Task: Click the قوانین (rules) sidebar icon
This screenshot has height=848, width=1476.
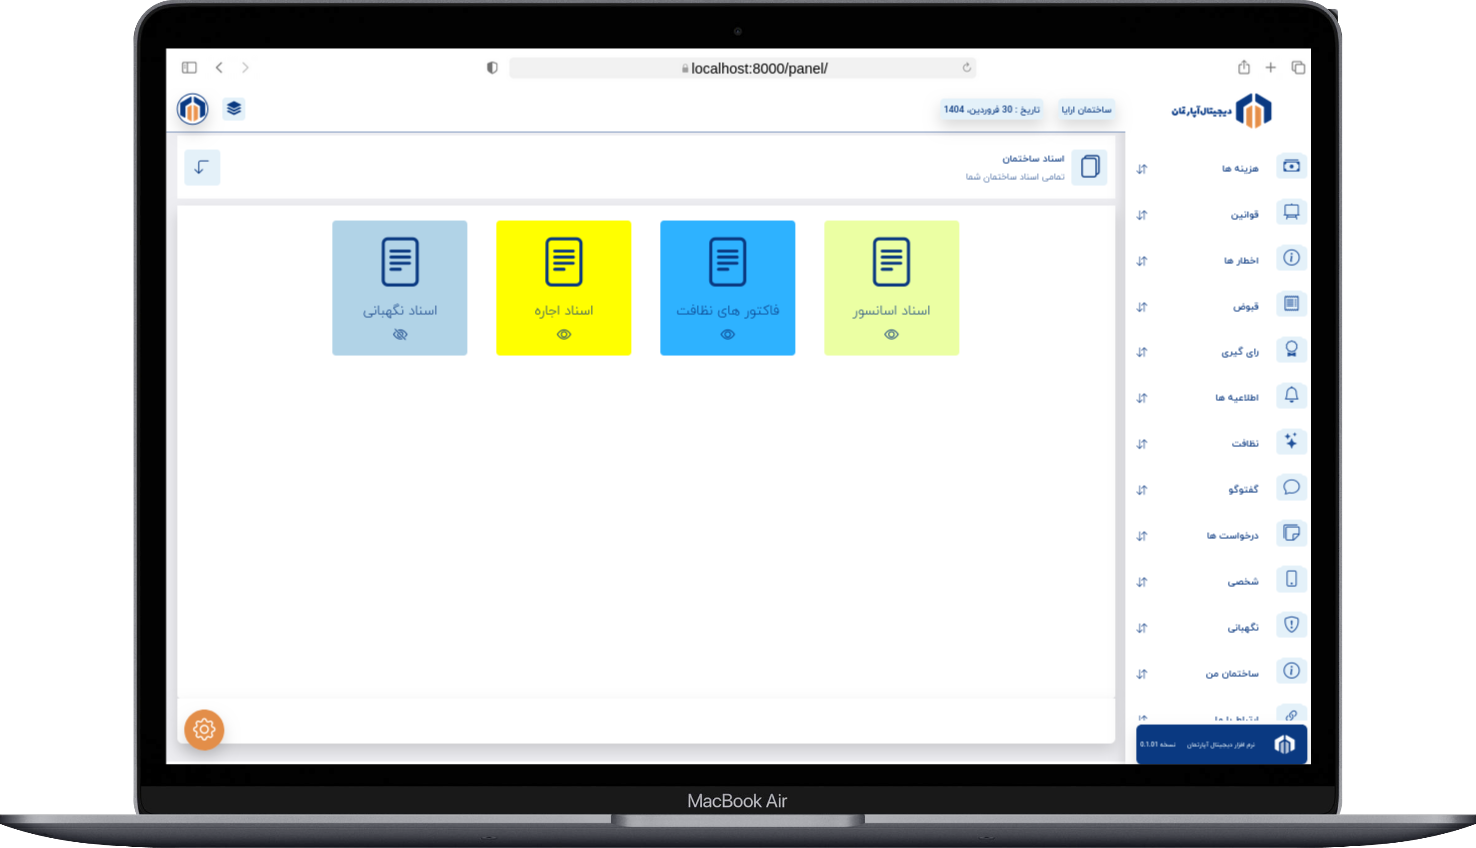Action: [1291, 212]
